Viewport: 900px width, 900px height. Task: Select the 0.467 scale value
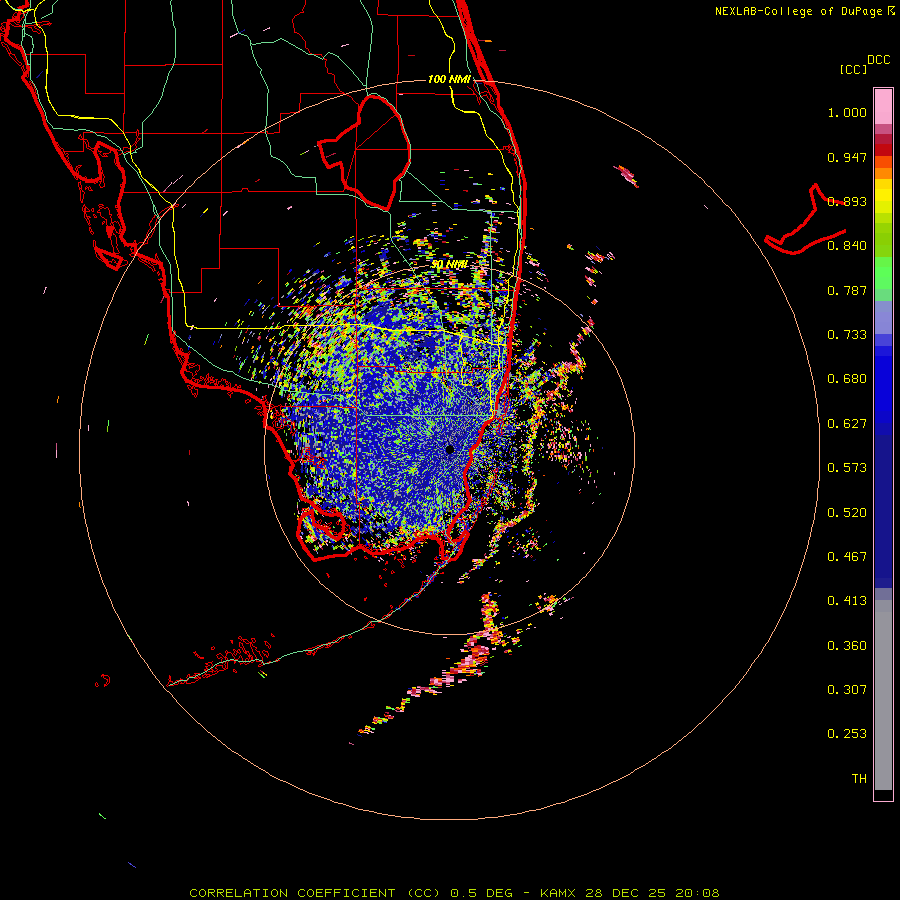coord(847,557)
